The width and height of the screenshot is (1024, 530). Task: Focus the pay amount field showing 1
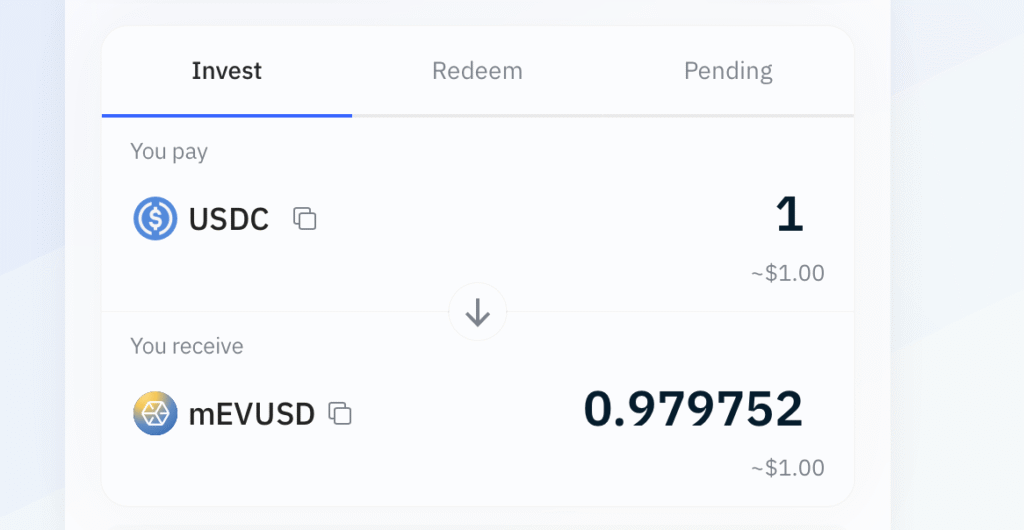(789, 215)
